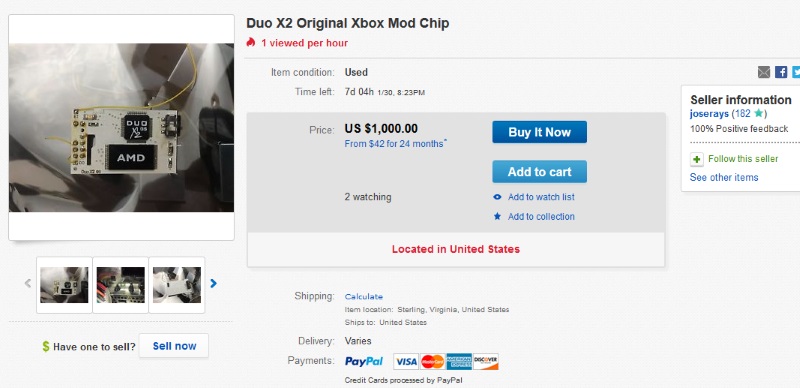The image size is (800, 388).
Task: Open joserays seller profile link
Action: [x=709, y=114]
